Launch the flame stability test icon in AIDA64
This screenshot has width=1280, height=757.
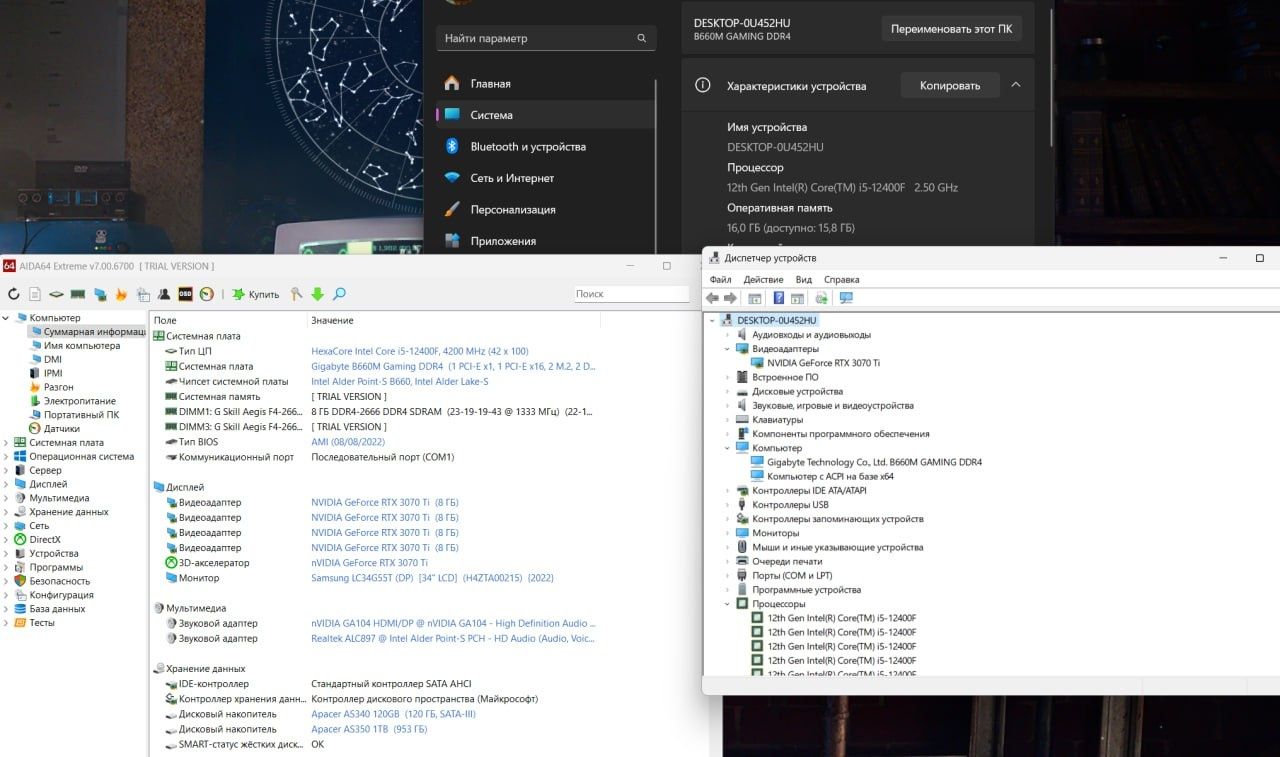tap(121, 294)
